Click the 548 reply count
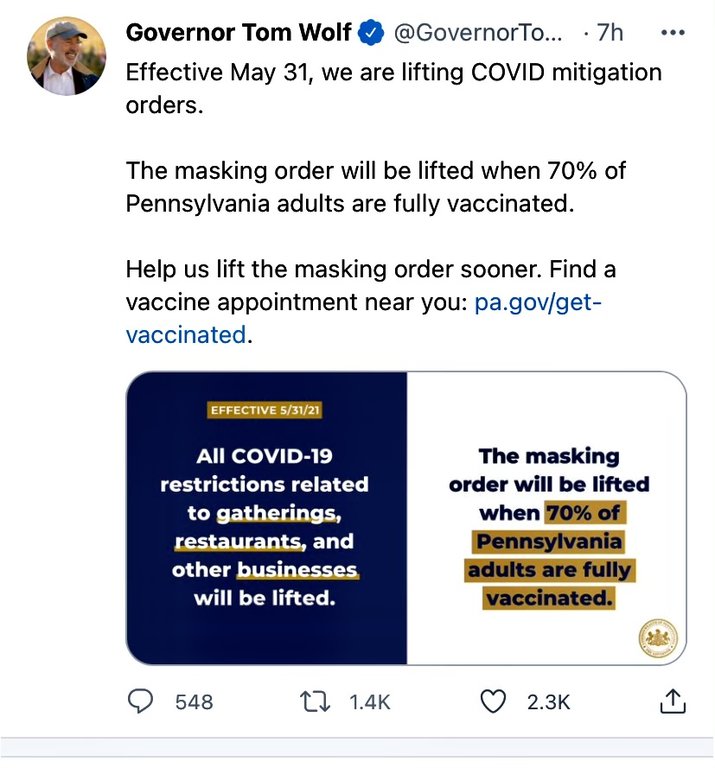The width and height of the screenshot is (715, 768). pos(194,702)
